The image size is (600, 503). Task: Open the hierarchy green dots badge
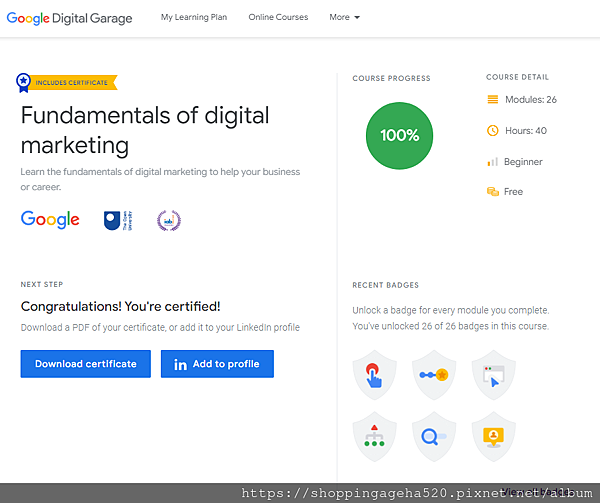pyautogui.click(x=374, y=436)
